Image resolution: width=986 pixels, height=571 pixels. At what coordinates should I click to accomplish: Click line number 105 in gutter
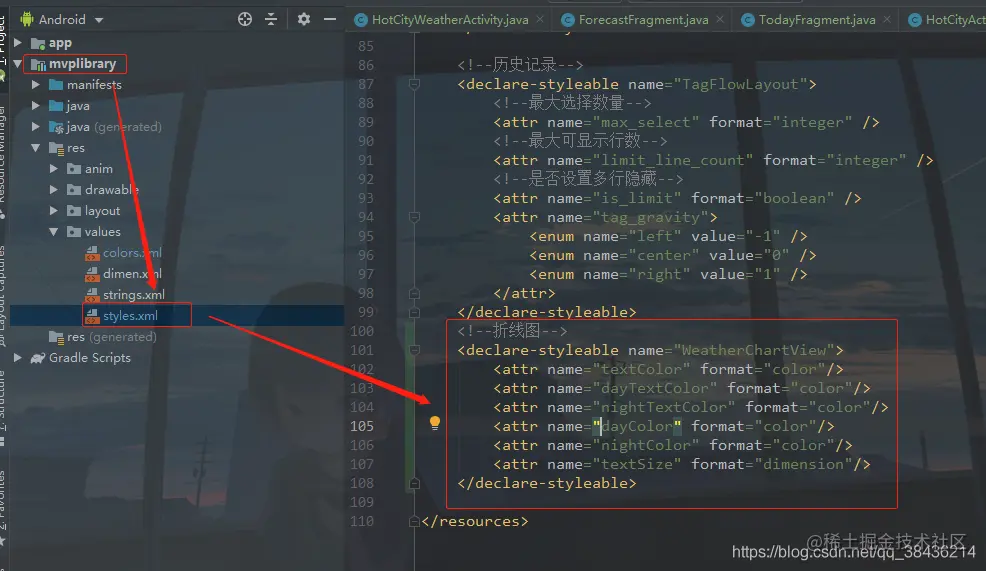coord(362,426)
